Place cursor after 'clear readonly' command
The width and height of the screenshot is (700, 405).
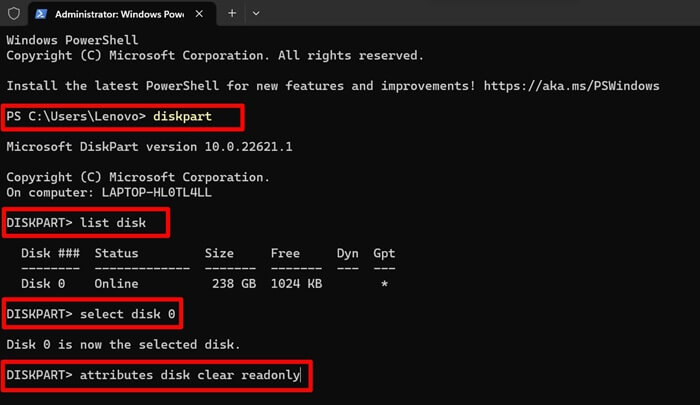click(x=301, y=374)
